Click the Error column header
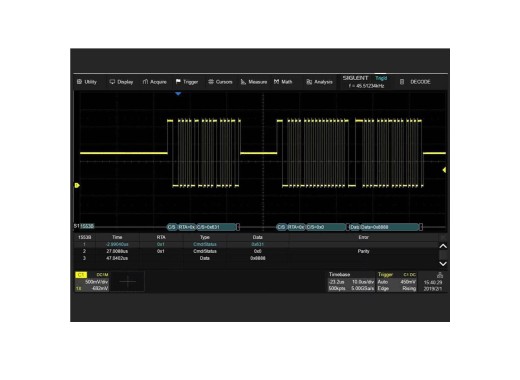Image resolution: width=520 pixels, height=380 pixels. 364,237
